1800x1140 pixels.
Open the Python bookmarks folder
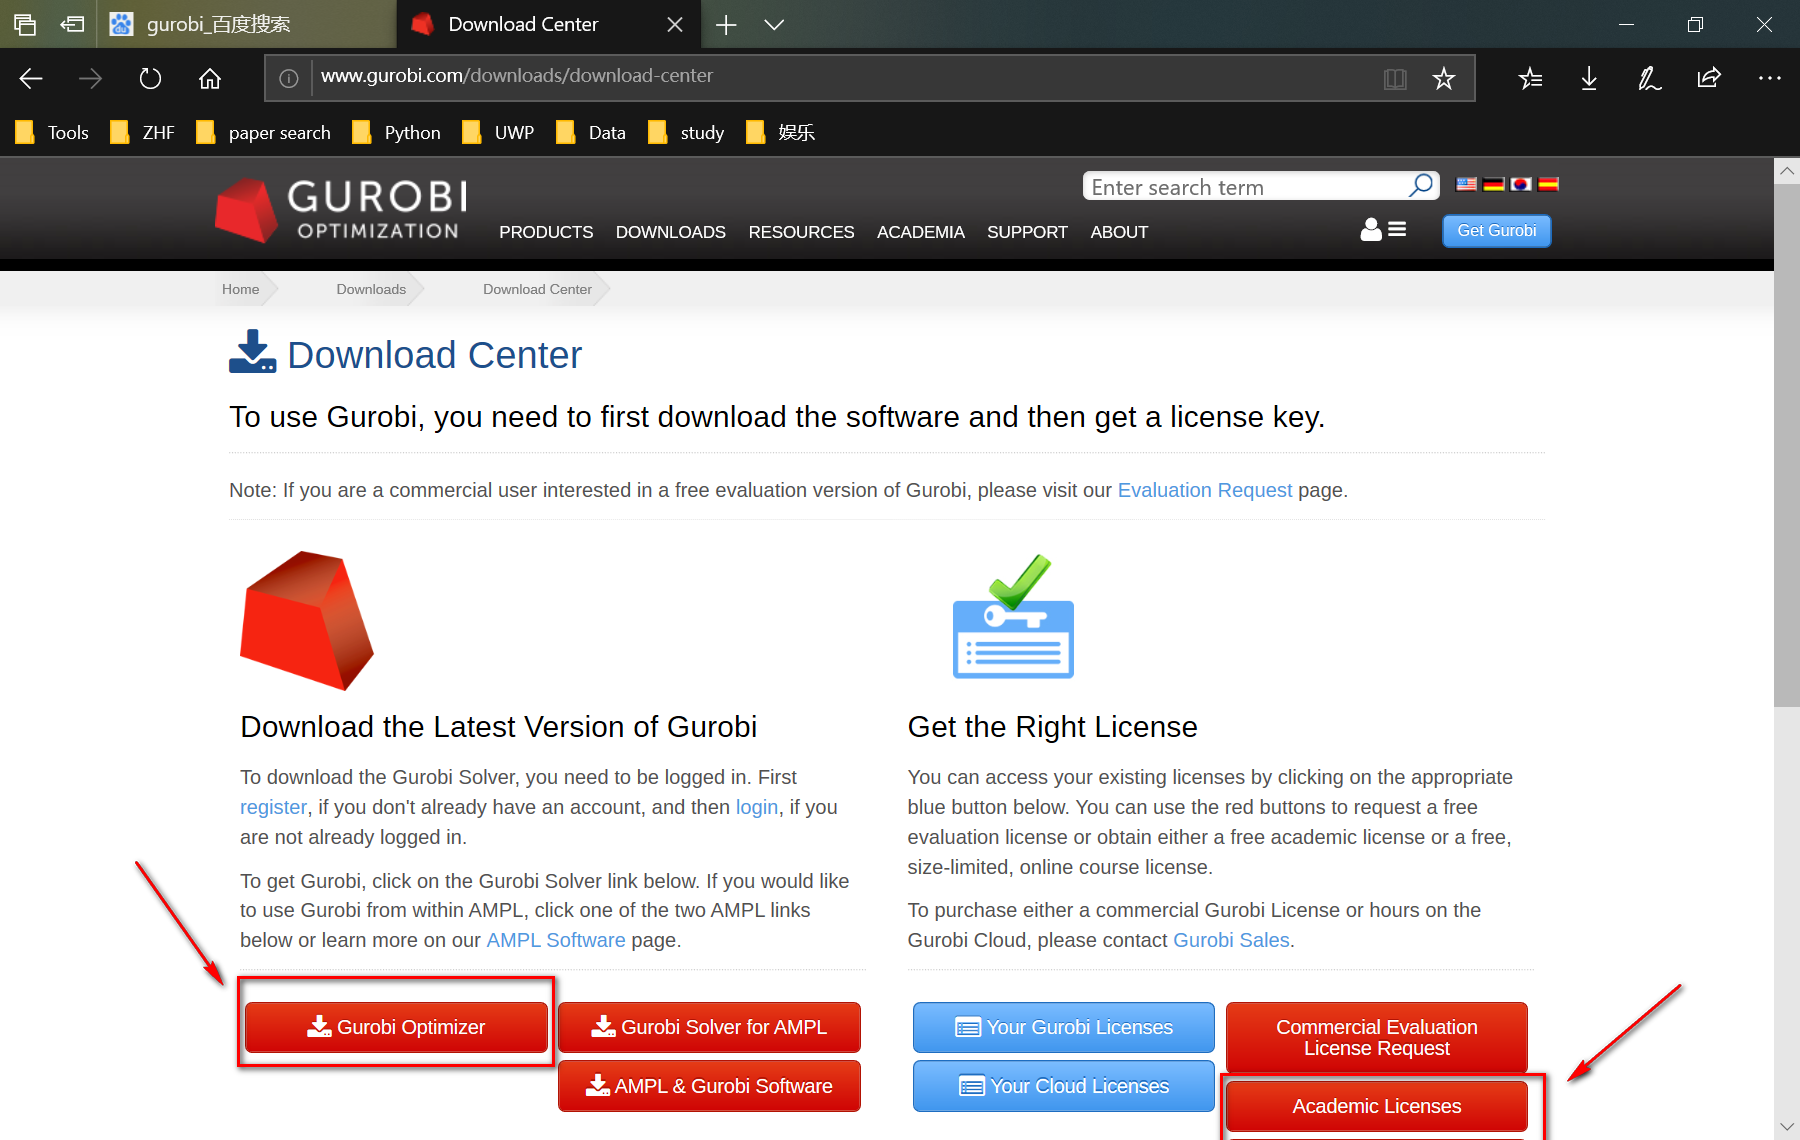click(x=397, y=132)
